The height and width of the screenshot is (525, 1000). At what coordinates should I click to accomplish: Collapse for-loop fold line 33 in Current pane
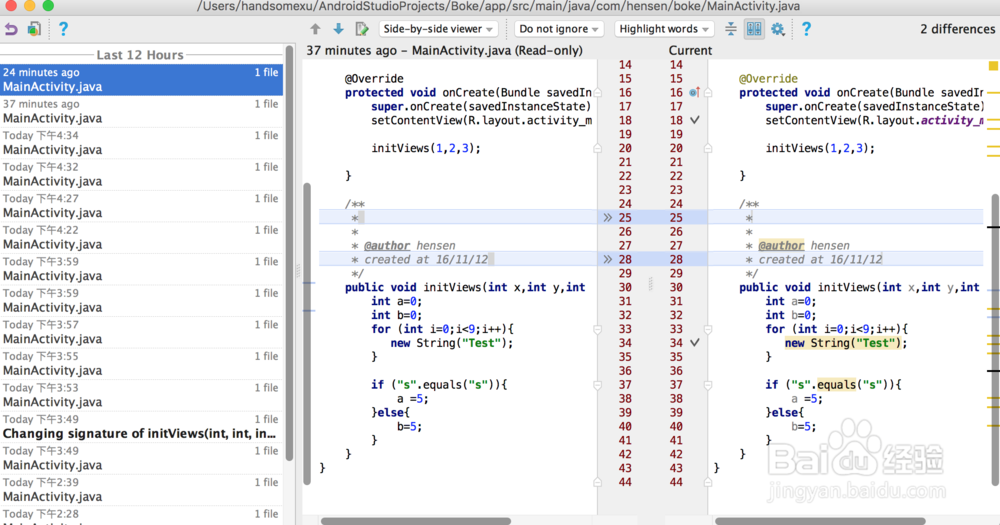[708, 330]
